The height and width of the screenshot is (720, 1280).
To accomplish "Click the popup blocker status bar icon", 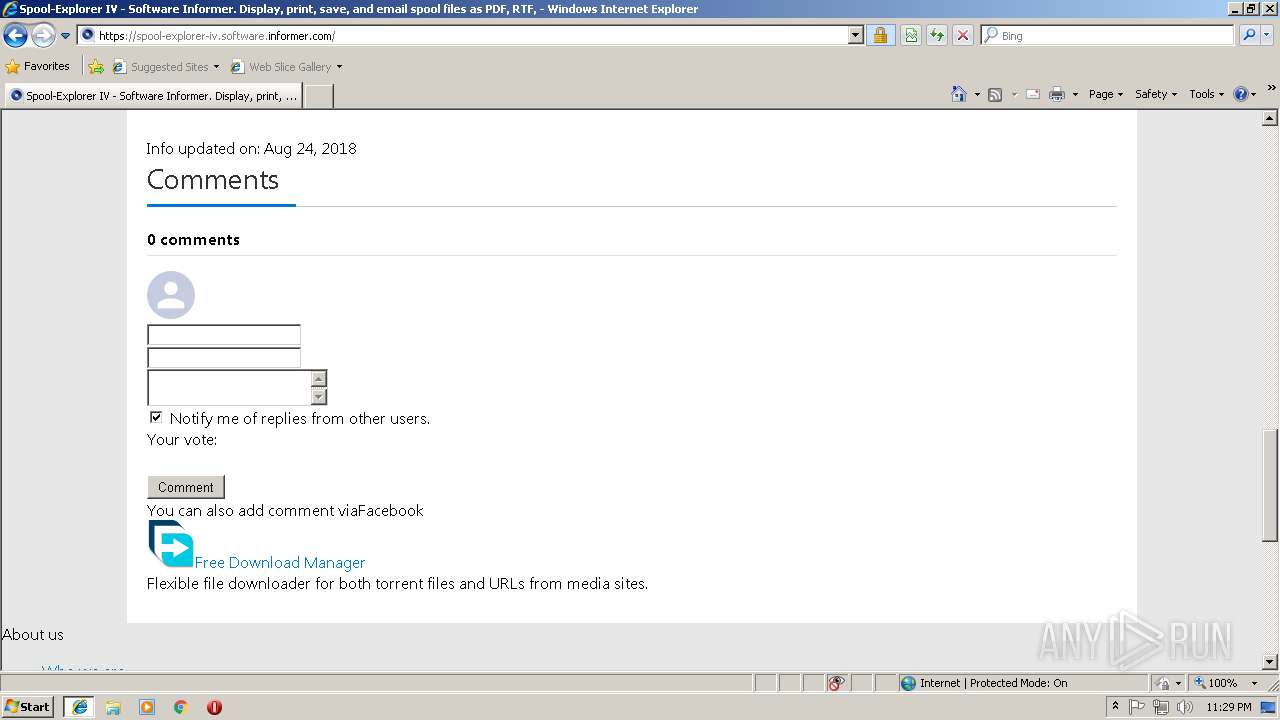I will click(837, 683).
